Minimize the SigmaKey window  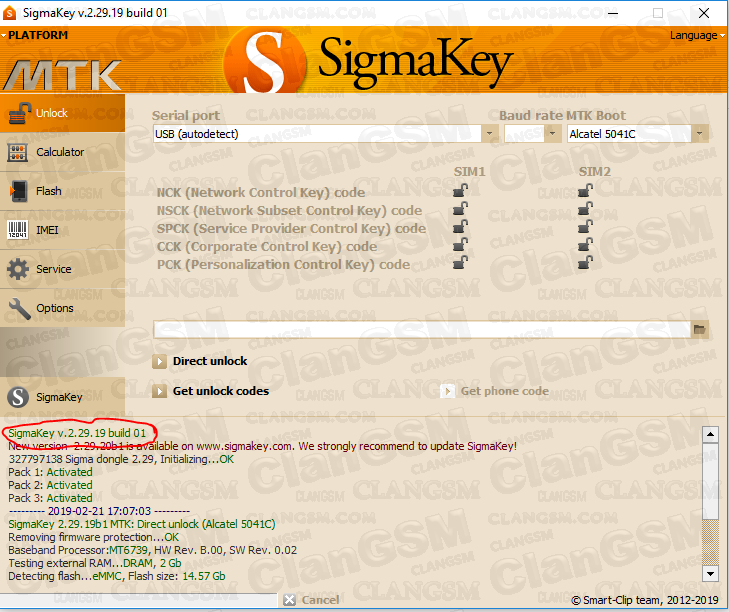(613, 13)
